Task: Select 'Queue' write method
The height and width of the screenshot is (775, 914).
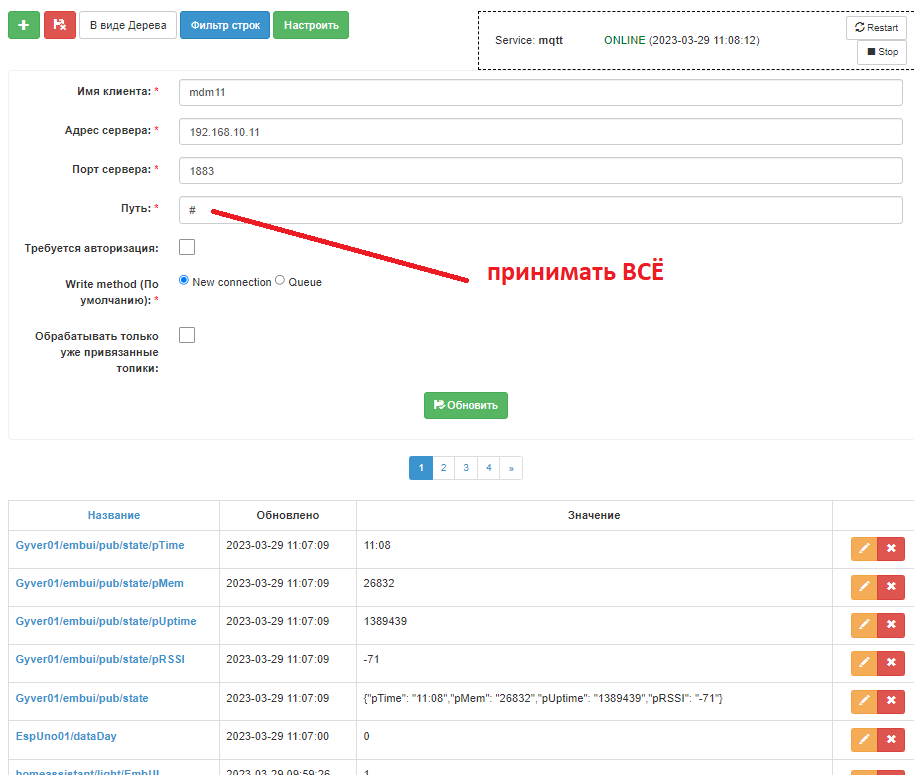Action: 280,280
